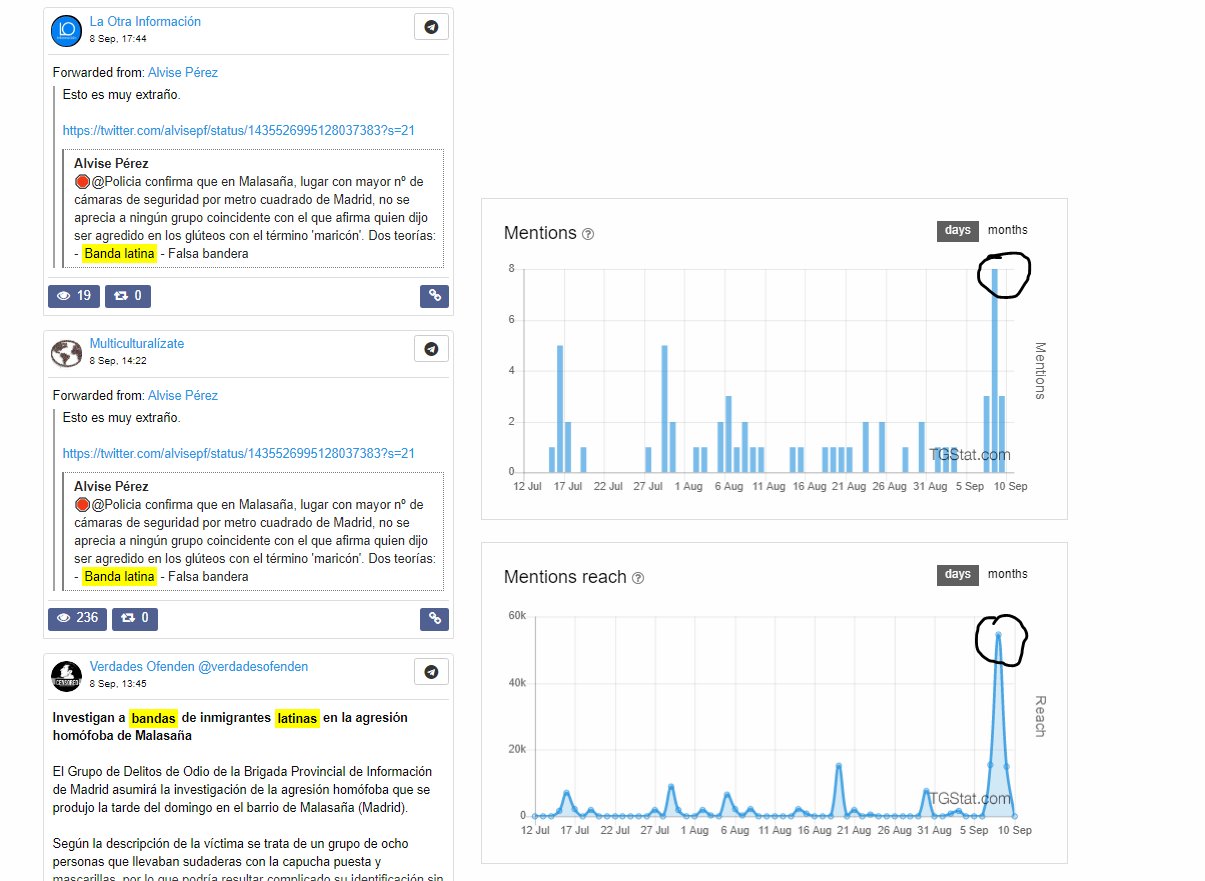Click the forwards count on first post

(x=128, y=295)
